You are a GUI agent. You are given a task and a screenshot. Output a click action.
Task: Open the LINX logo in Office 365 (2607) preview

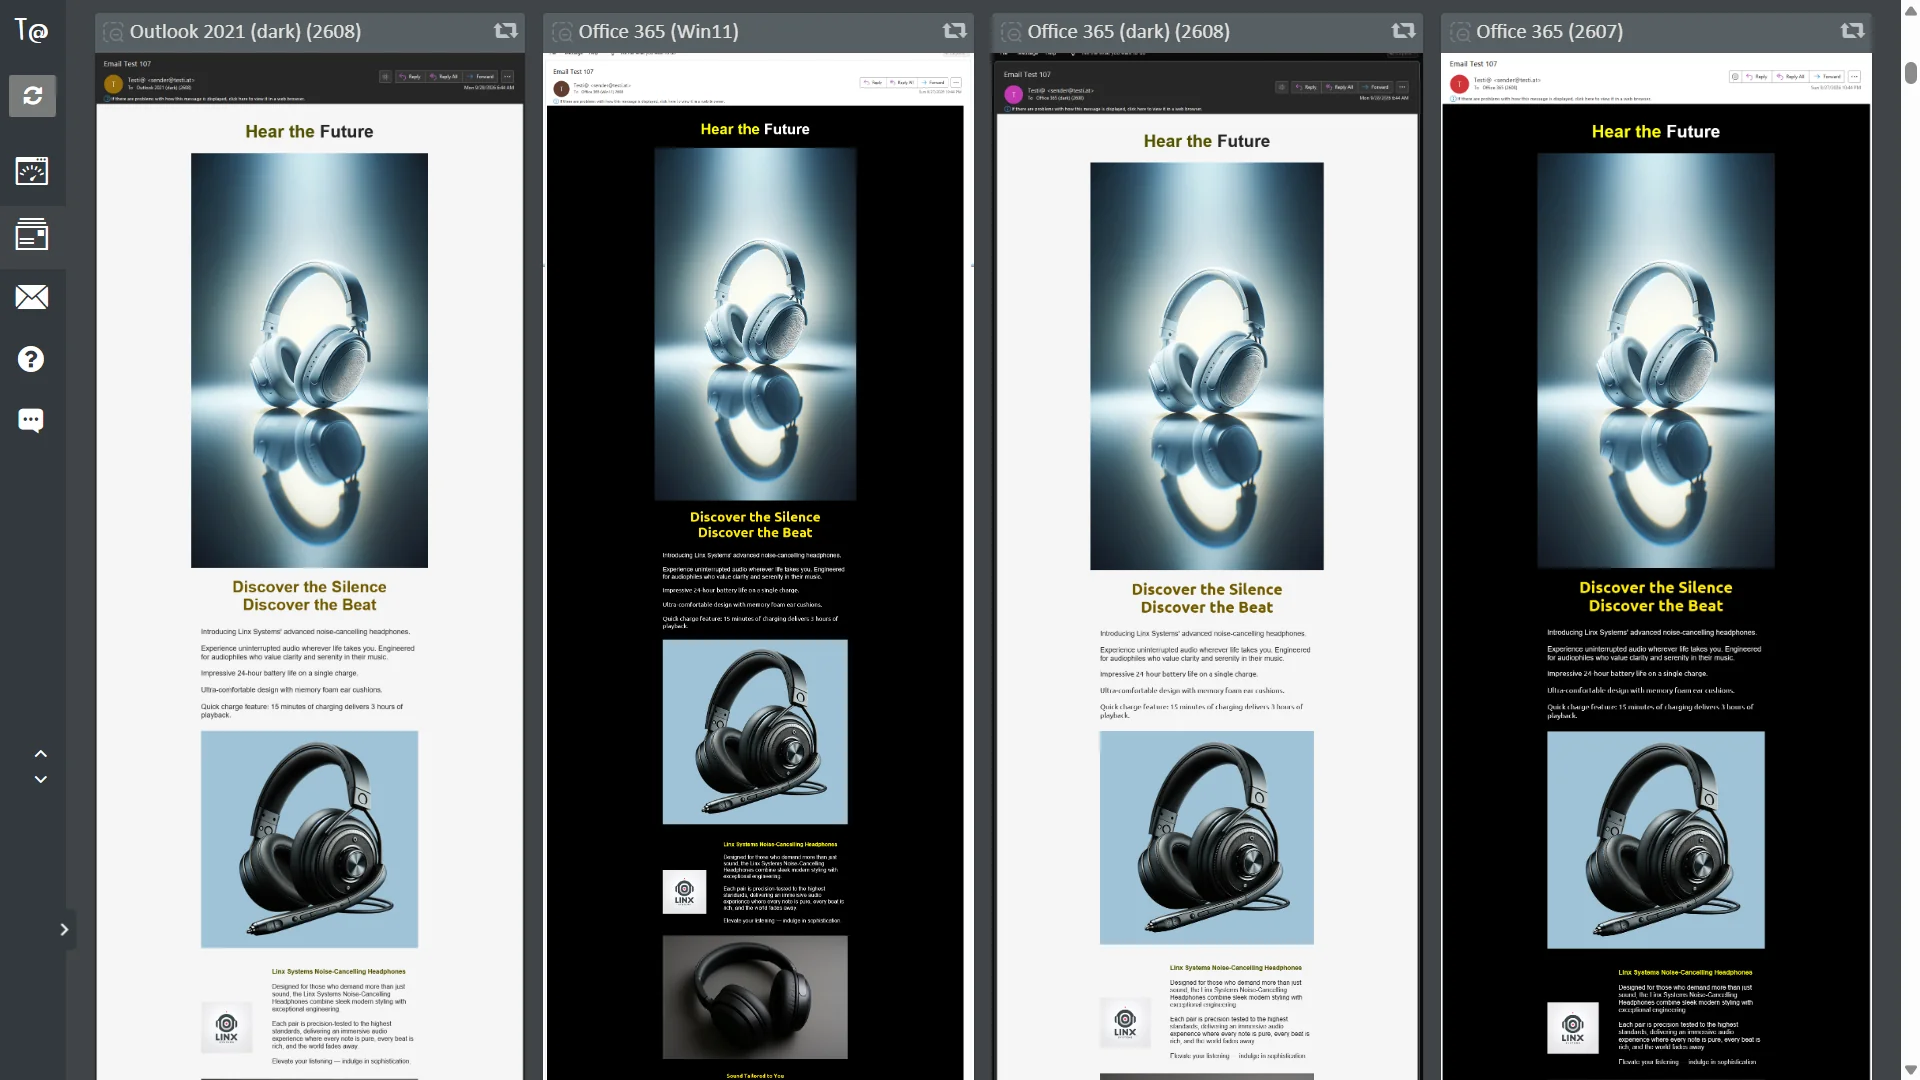(x=1573, y=1028)
